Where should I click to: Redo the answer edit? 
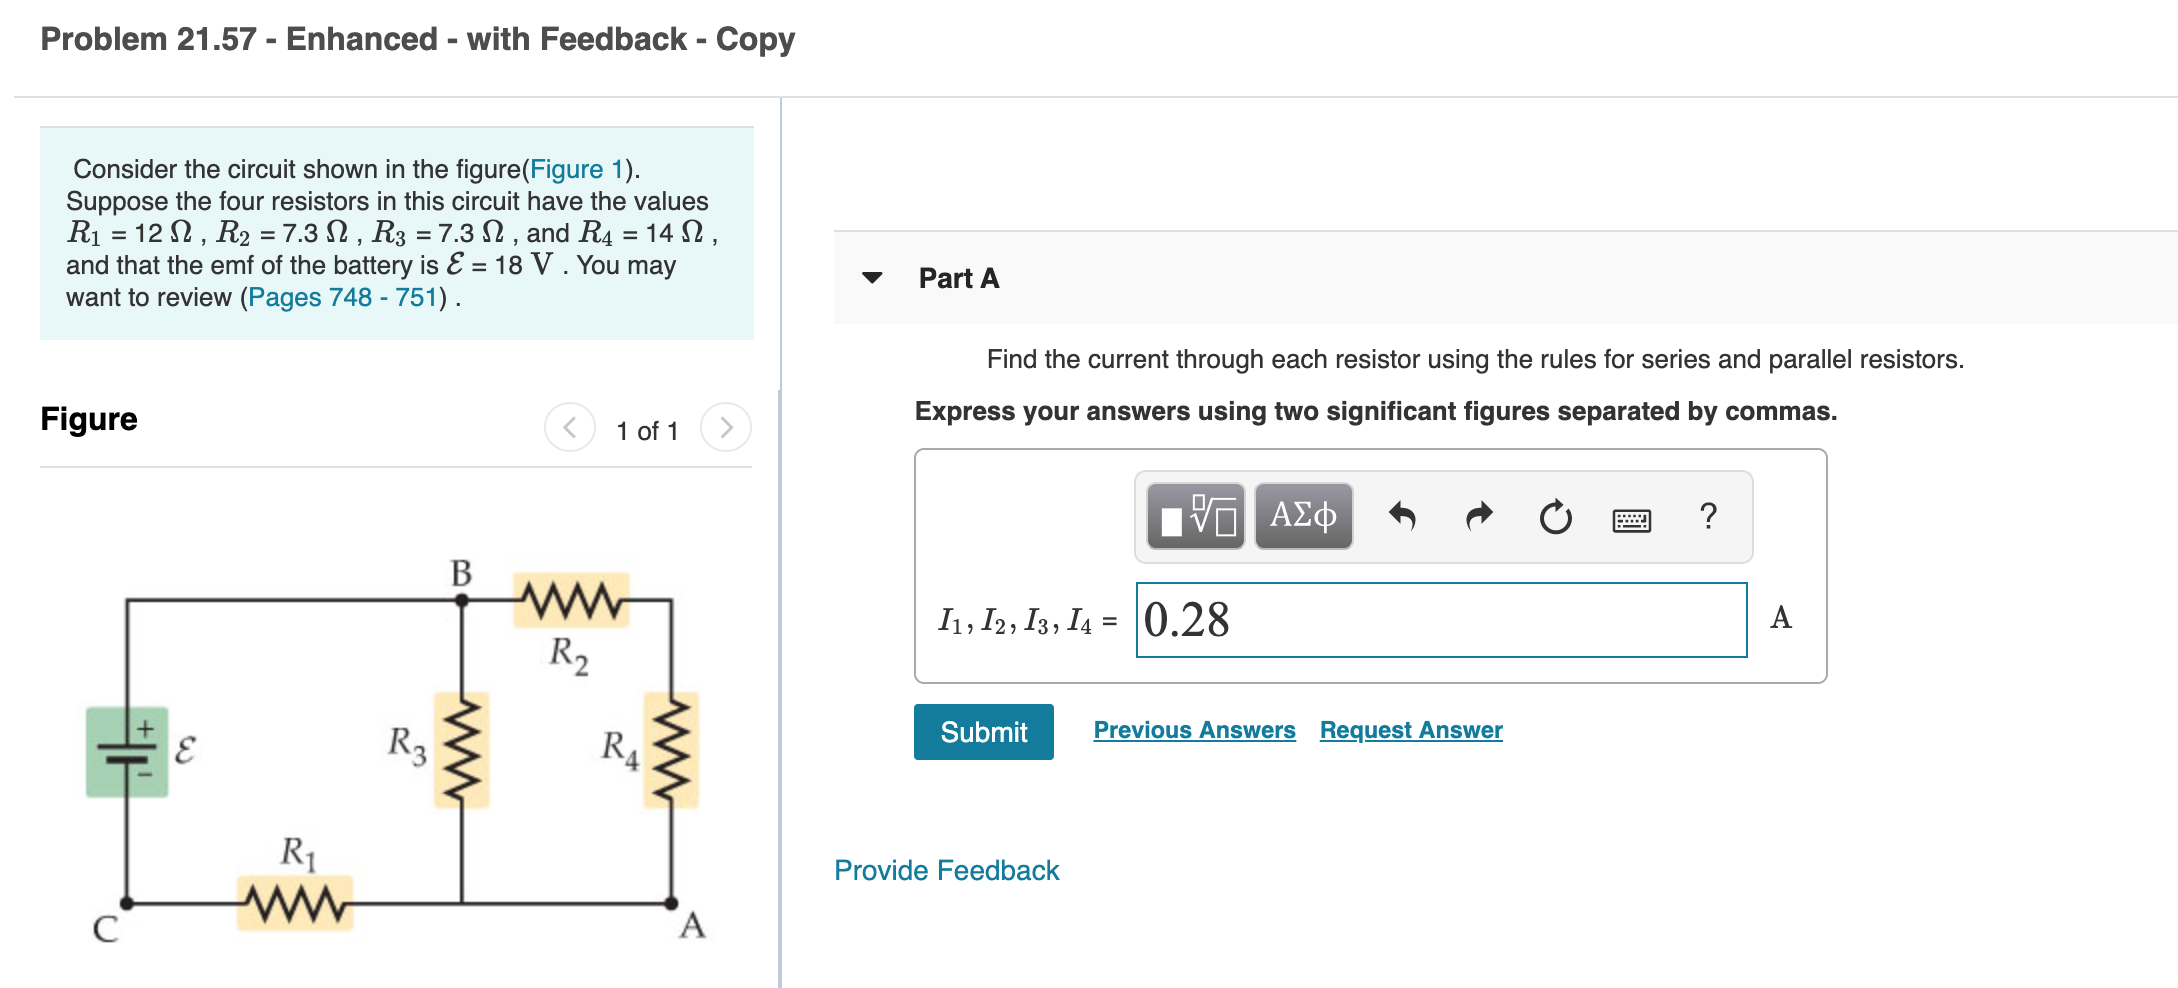(x=1478, y=516)
